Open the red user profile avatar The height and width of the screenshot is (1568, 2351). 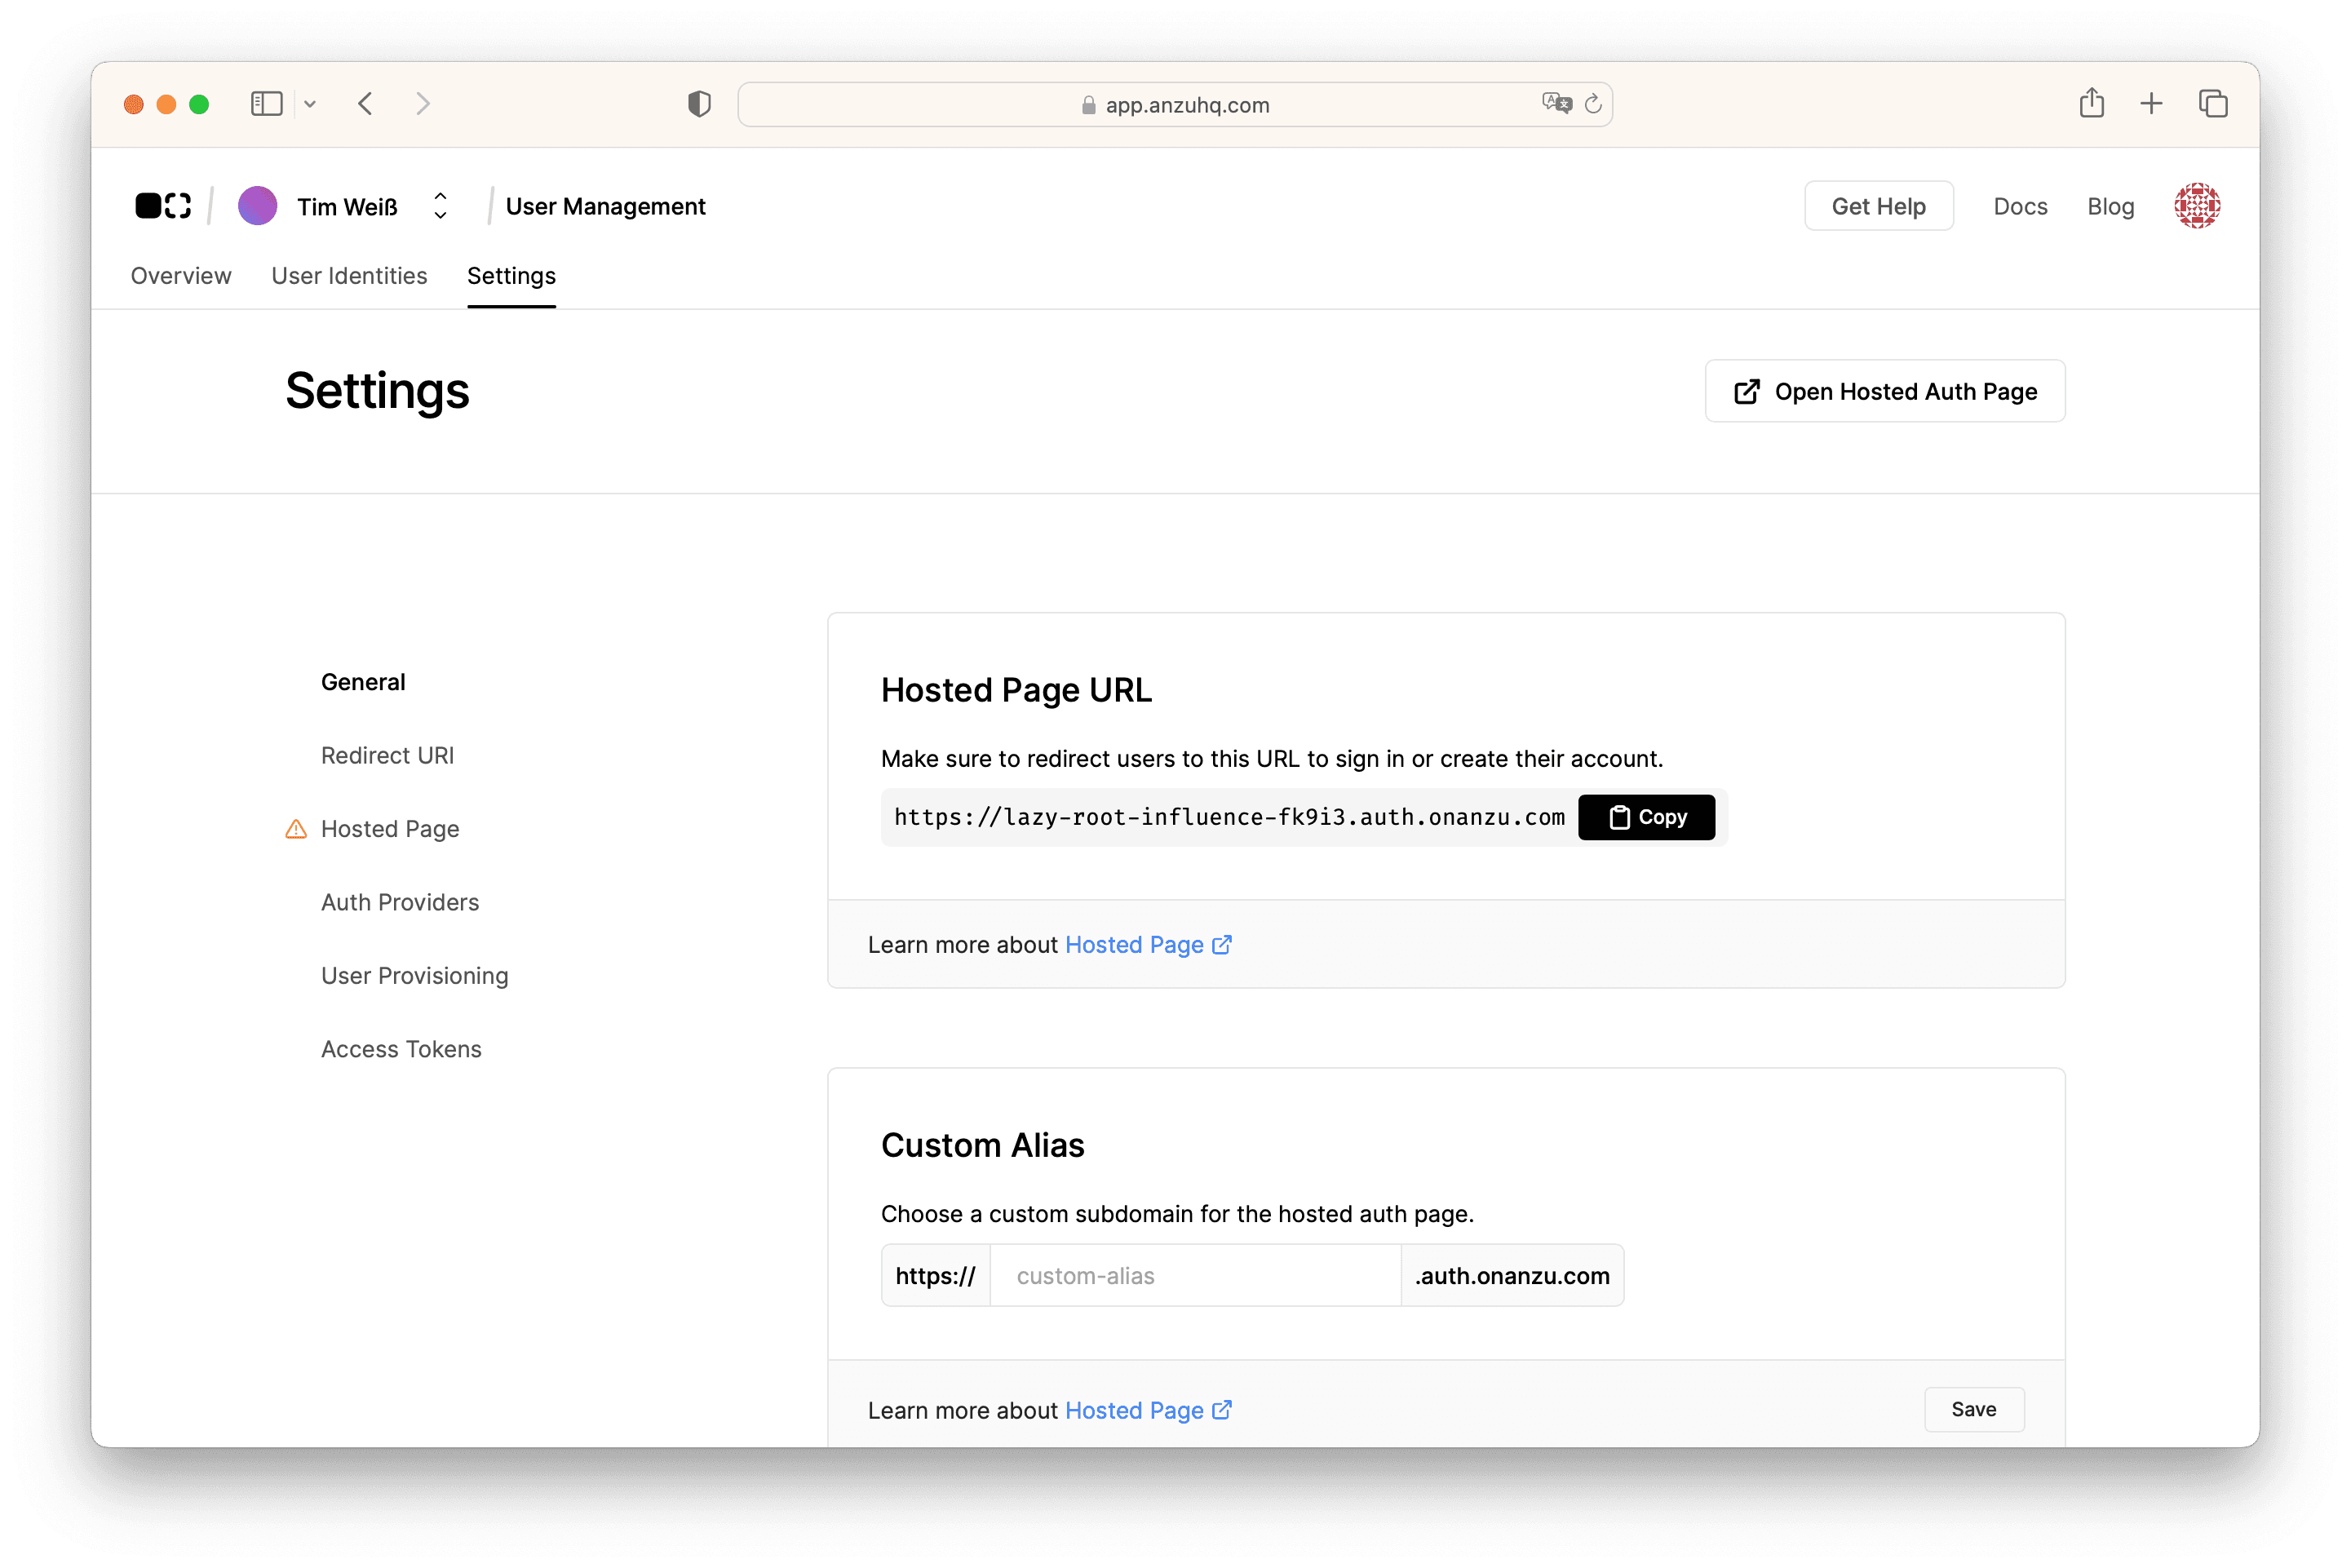pos(2196,206)
